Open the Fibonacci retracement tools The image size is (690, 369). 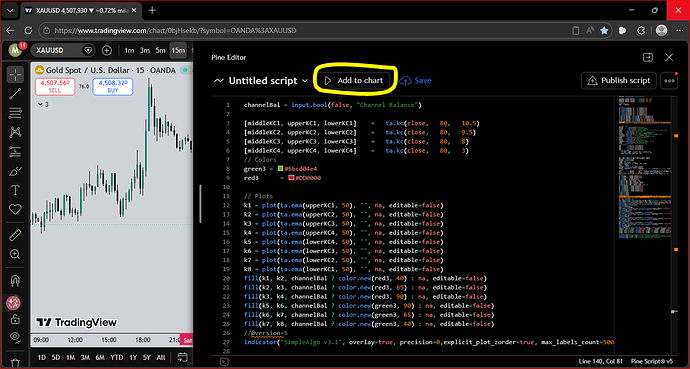pyautogui.click(x=15, y=113)
